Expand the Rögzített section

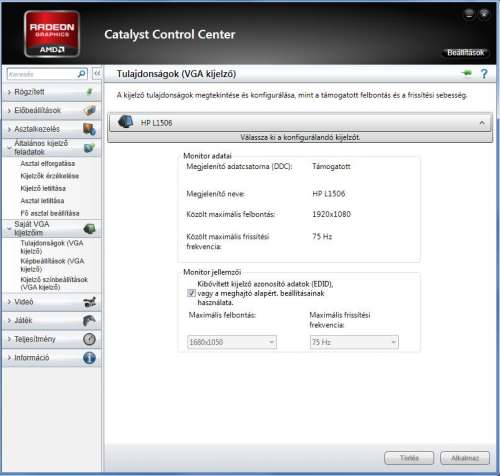(x=51, y=92)
